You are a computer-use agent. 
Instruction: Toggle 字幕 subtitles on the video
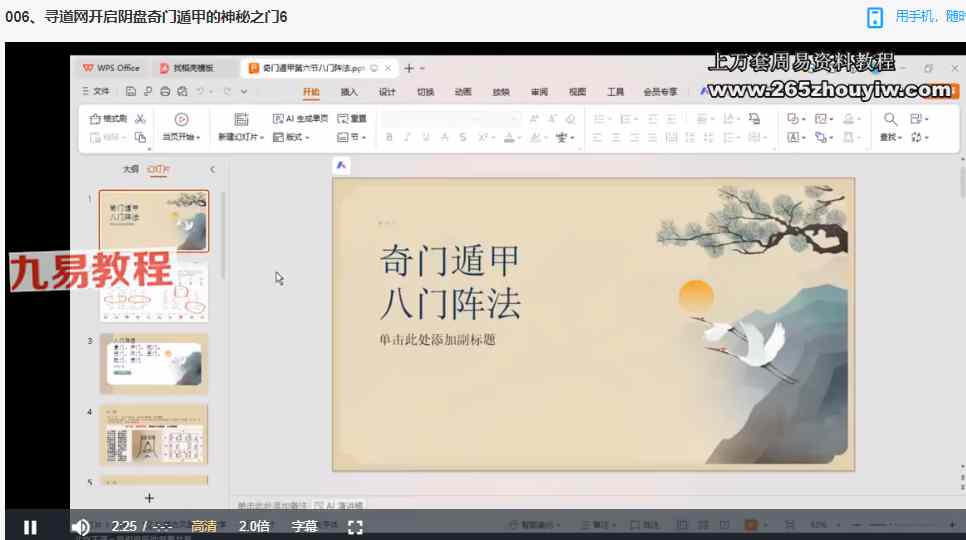(x=304, y=526)
